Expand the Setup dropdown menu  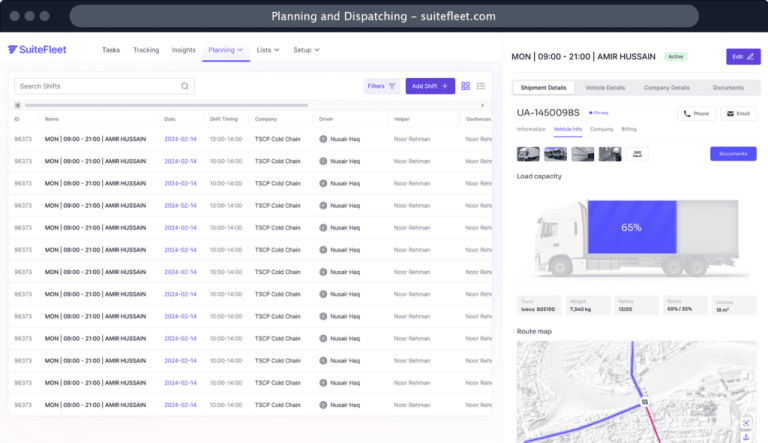[x=306, y=50]
